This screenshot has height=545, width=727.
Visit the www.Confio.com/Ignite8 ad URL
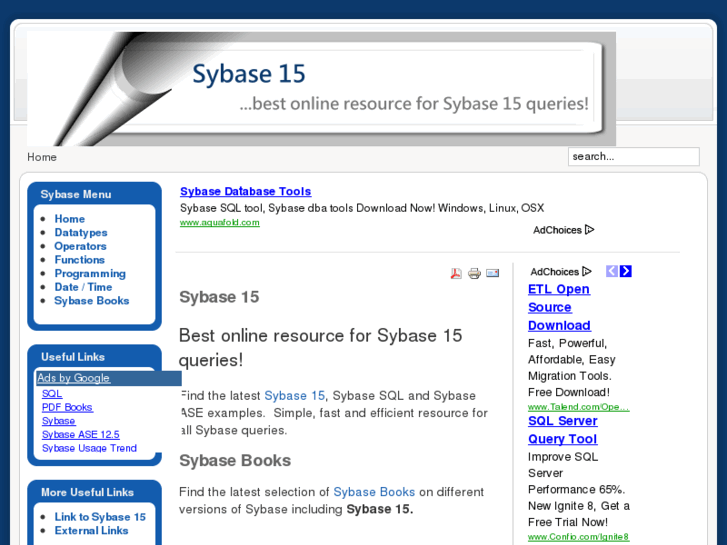click(x=579, y=537)
